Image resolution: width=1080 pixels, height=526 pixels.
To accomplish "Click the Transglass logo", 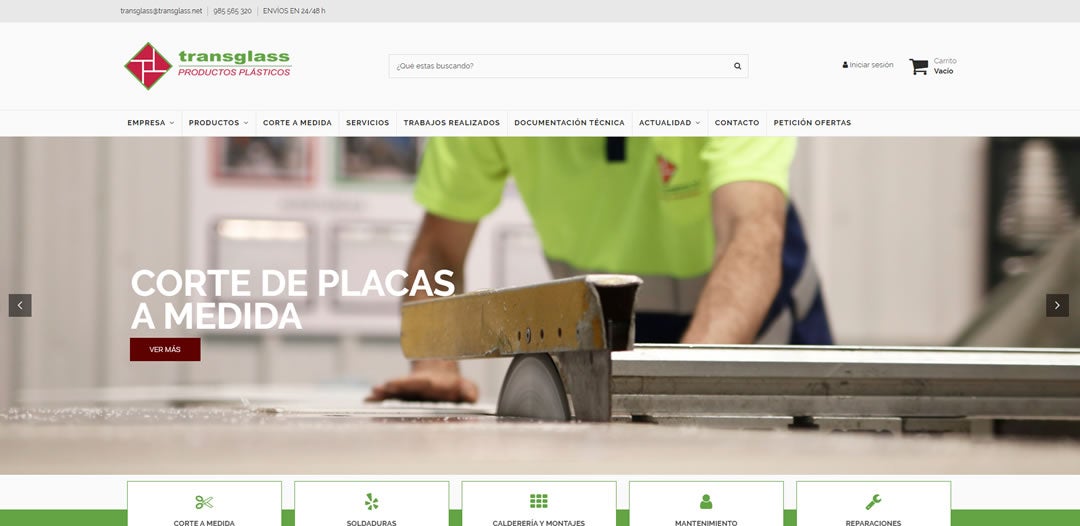I will pyautogui.click(x=207, y=66).
